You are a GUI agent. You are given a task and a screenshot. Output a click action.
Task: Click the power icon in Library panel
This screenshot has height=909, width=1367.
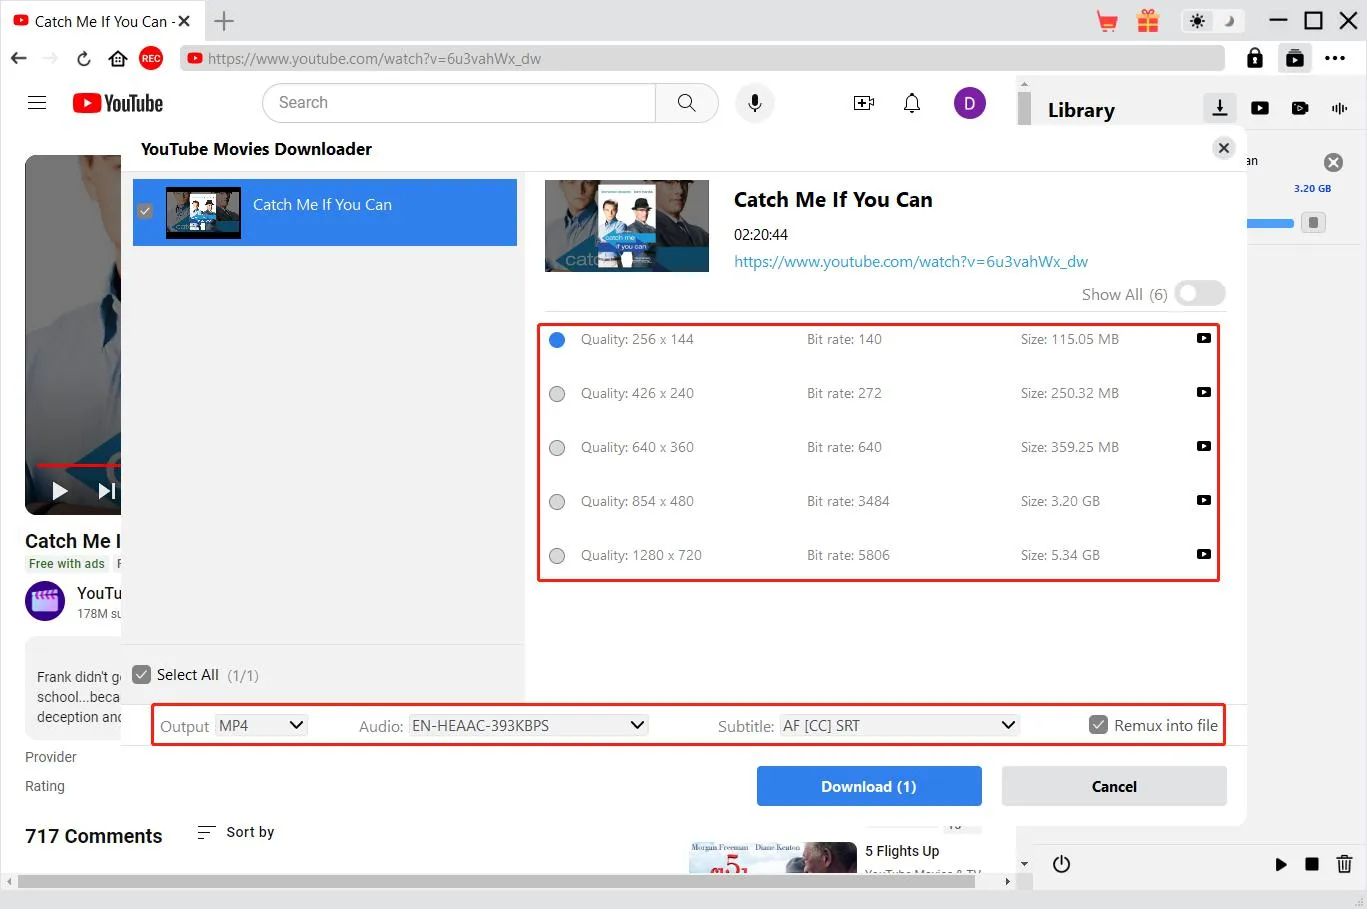coord(1062,864)
